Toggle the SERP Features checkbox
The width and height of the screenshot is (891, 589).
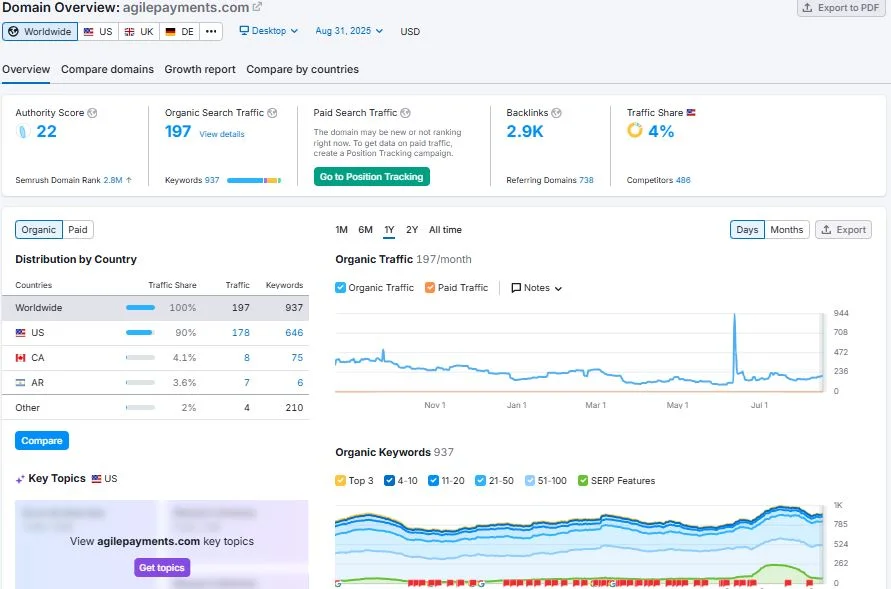tap(582, 481)
